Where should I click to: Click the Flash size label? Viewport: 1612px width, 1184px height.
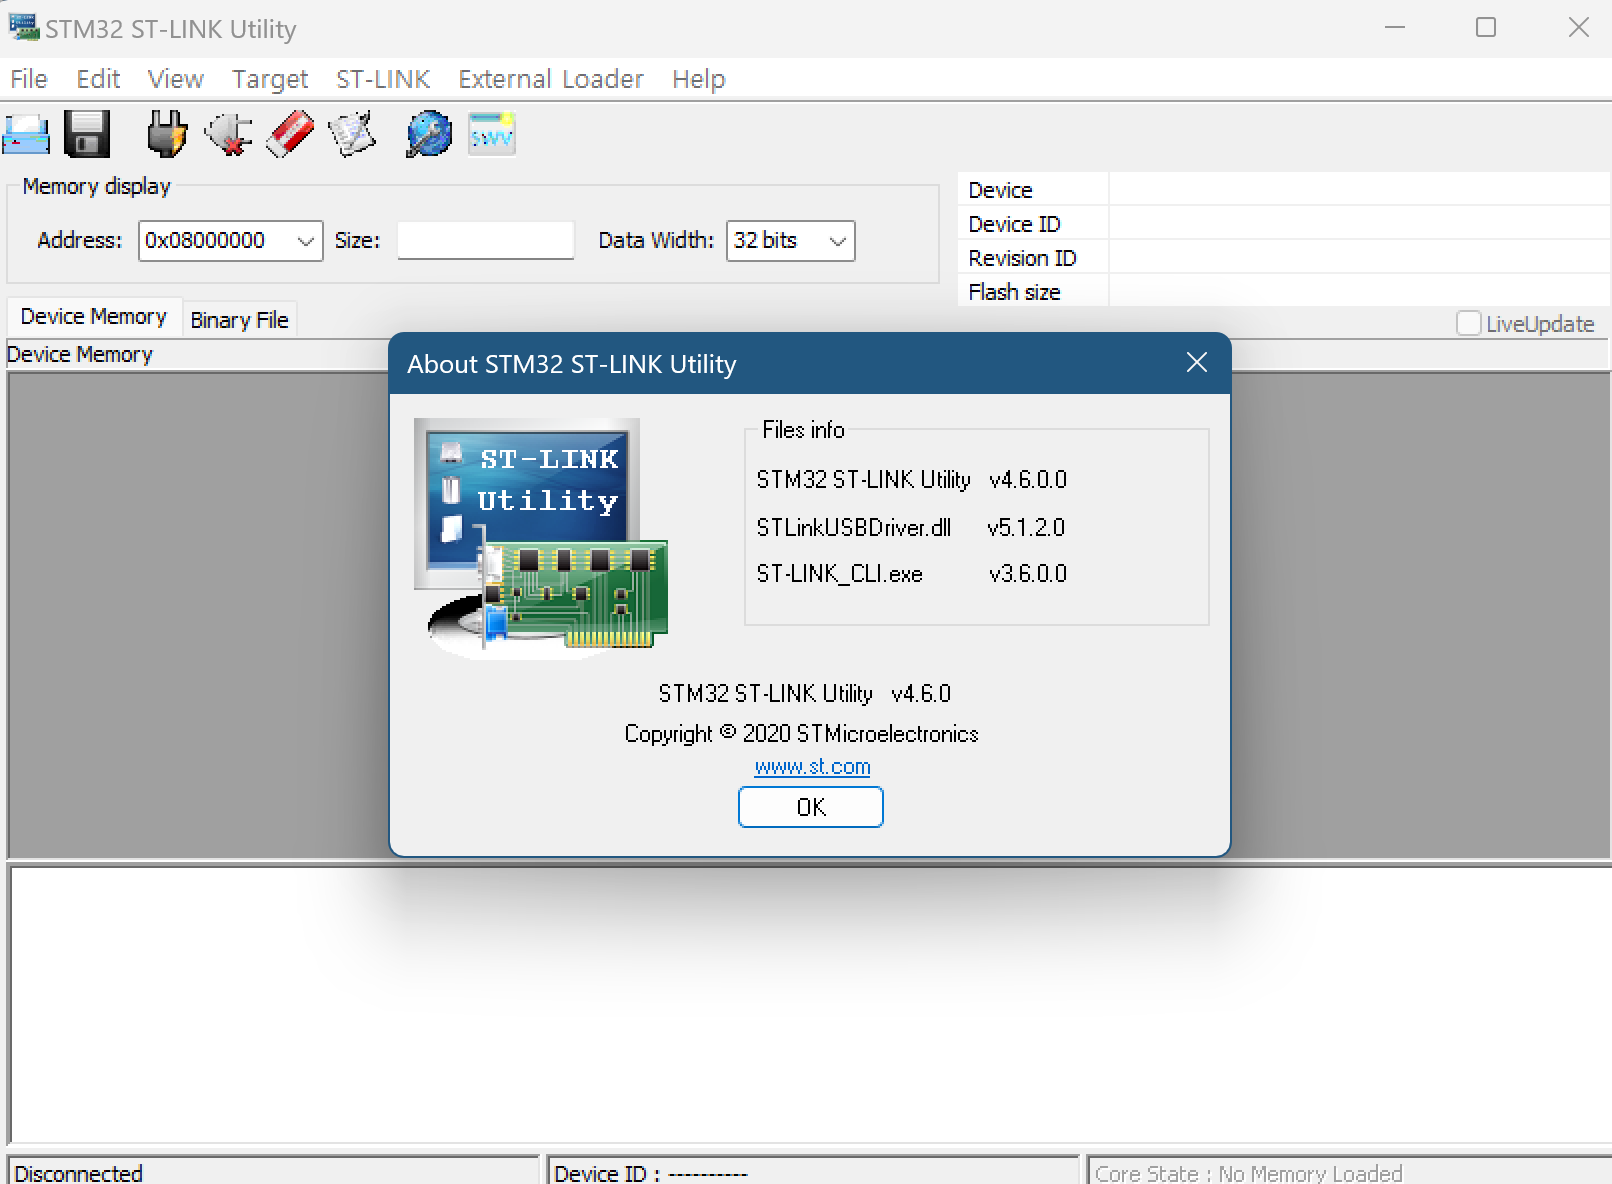[x=1014, y=292]
